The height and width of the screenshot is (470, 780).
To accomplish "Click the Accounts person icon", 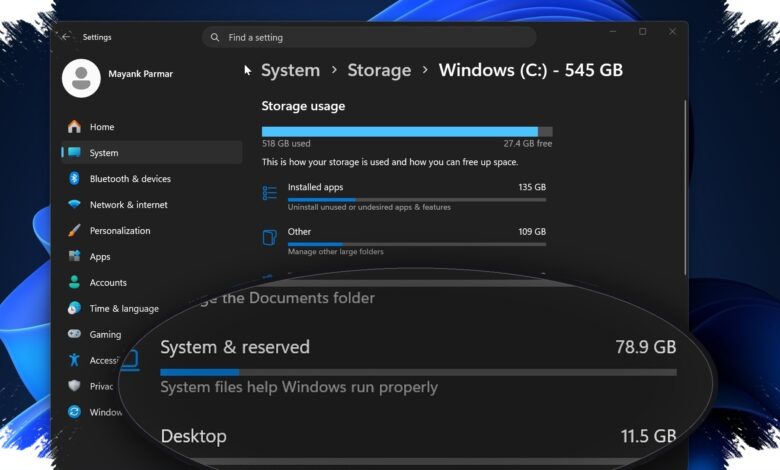I will [74, 282].
